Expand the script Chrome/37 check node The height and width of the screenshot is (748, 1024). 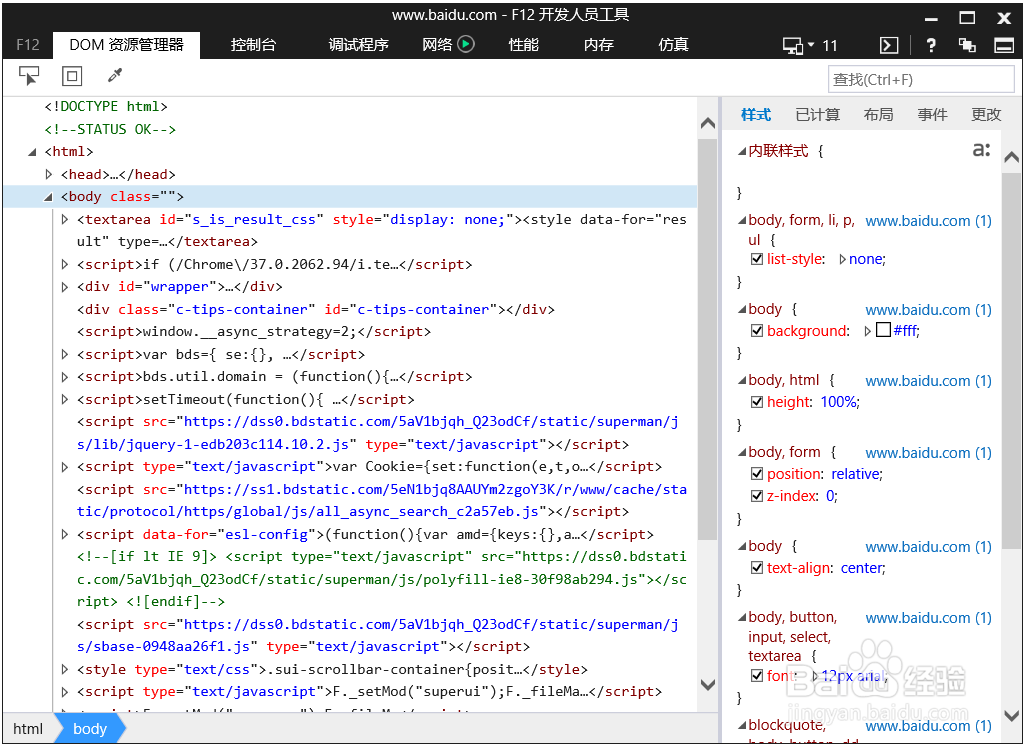point(65,265)
